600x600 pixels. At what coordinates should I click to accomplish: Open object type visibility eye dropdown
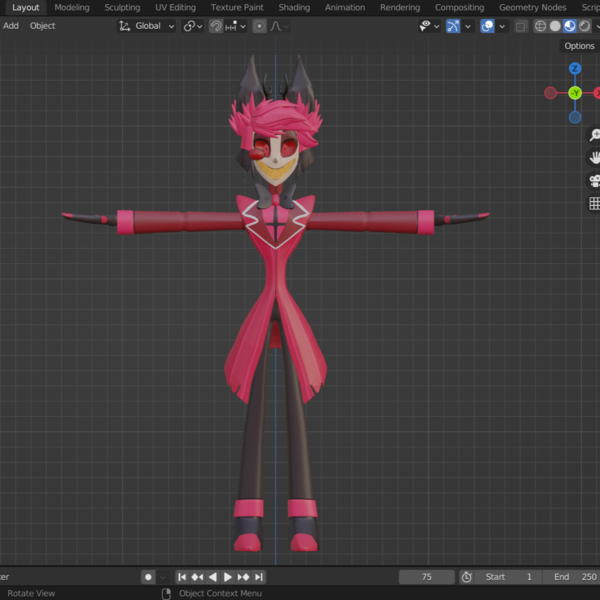point(429,26)
